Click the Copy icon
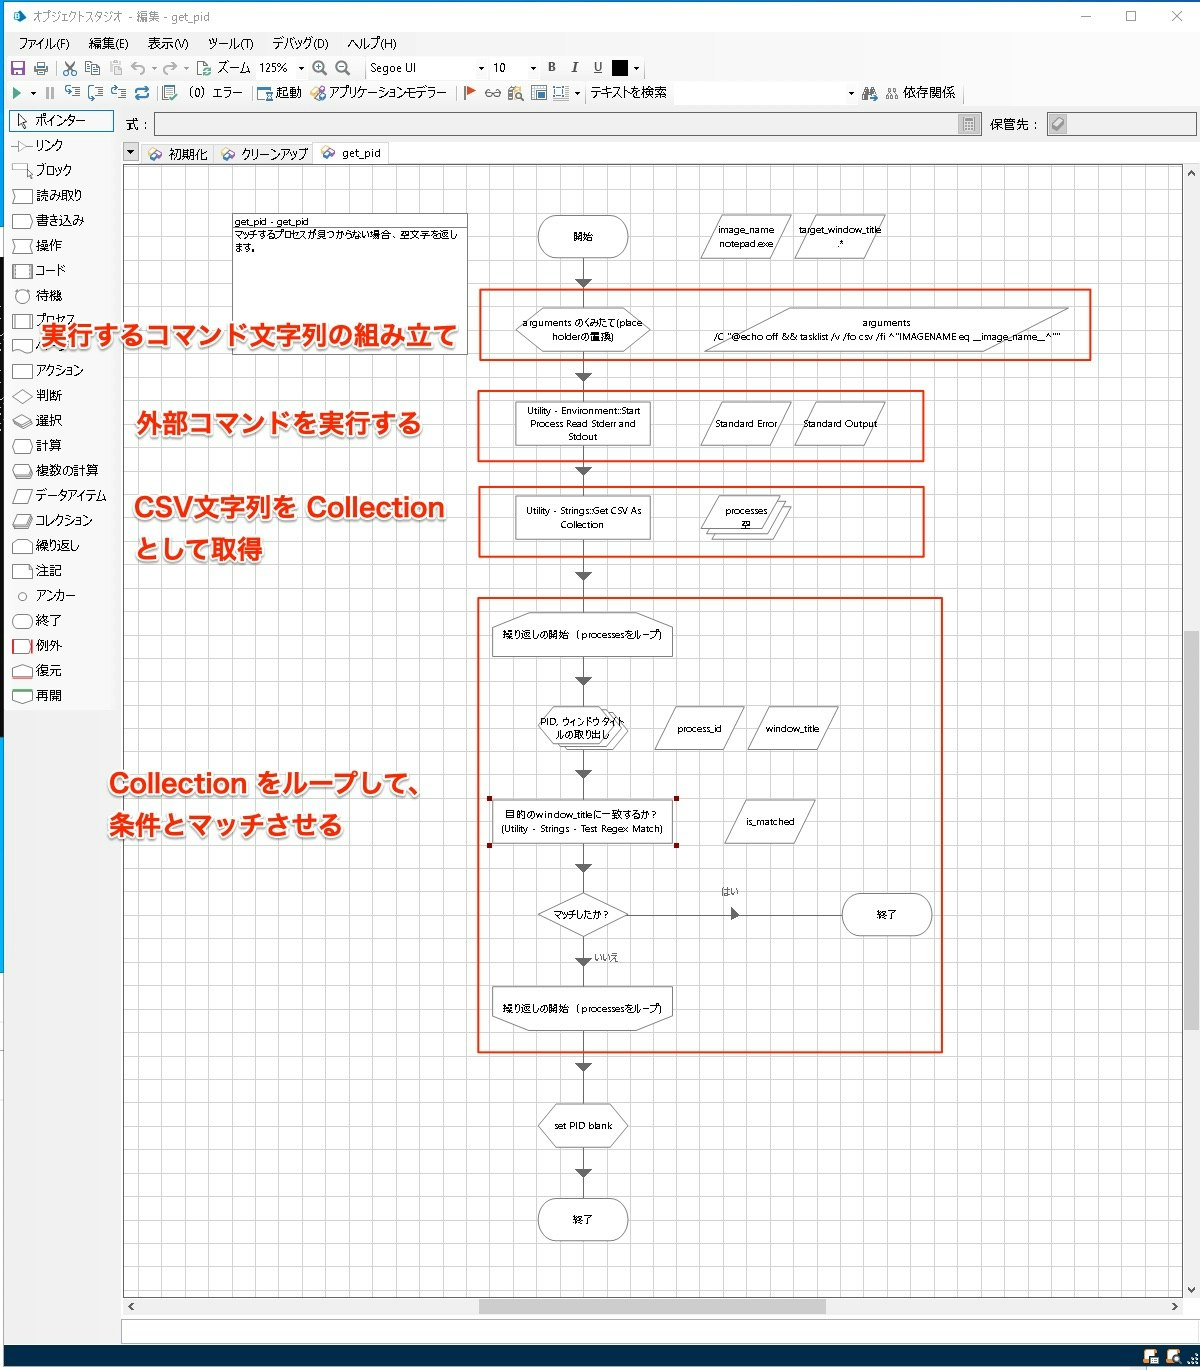Viewport: 1200px width, 1370px height. click(x=92, y=68)
